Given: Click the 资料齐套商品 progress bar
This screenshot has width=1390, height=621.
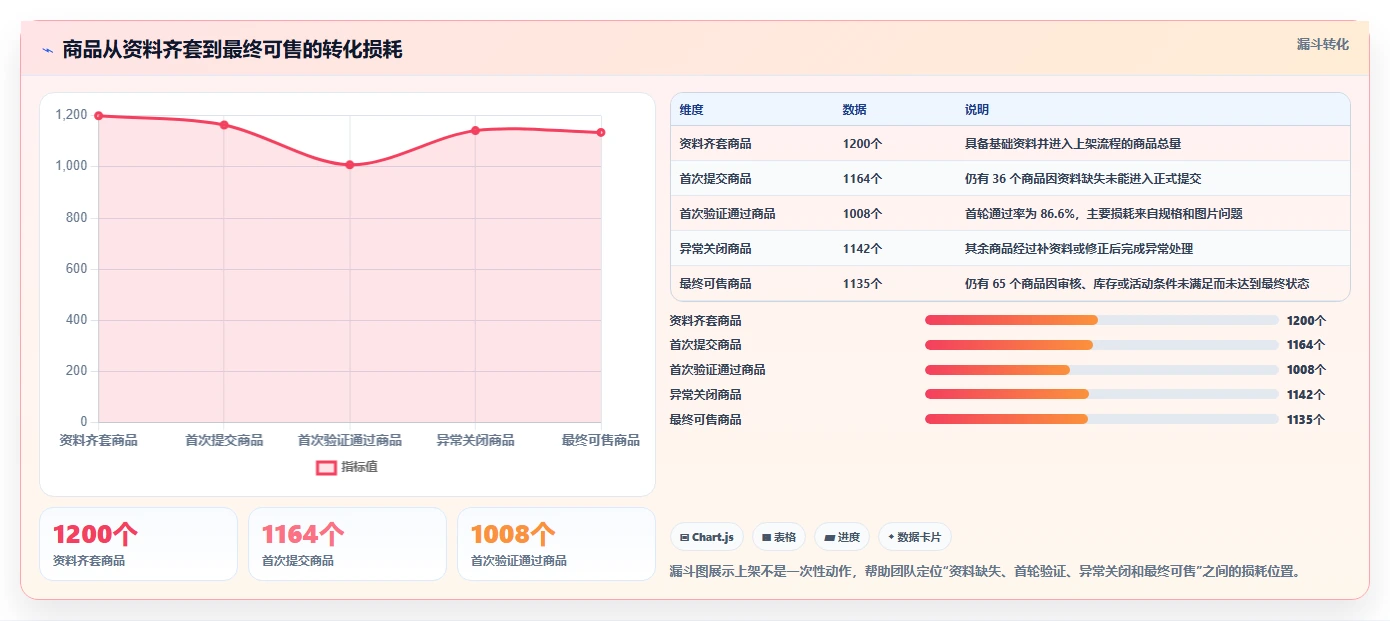Looking at the screenshot, I should [1102, 320].
